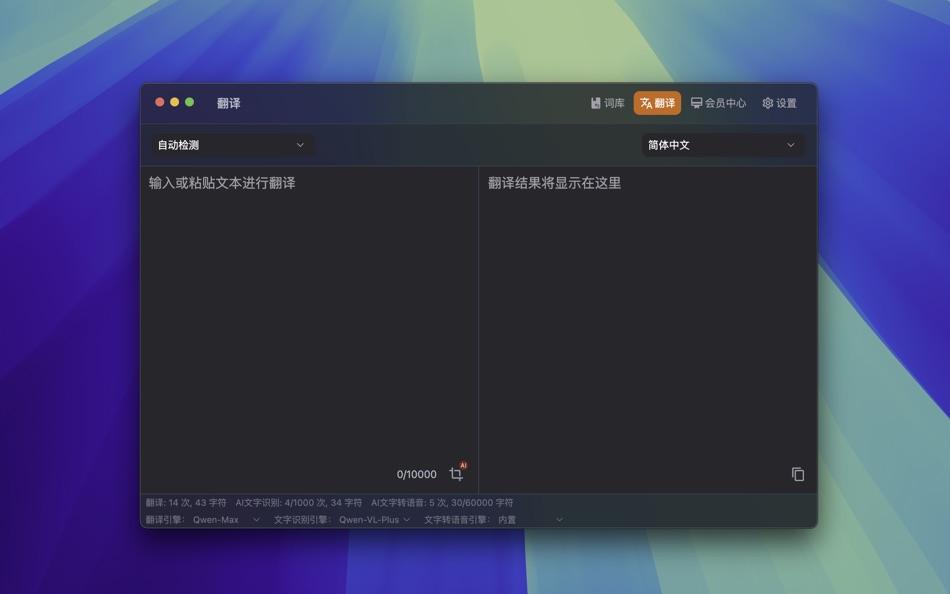Change 文字转语音引擎 内置 dropdown
The image size is (950, 594).
click(531, 519)
